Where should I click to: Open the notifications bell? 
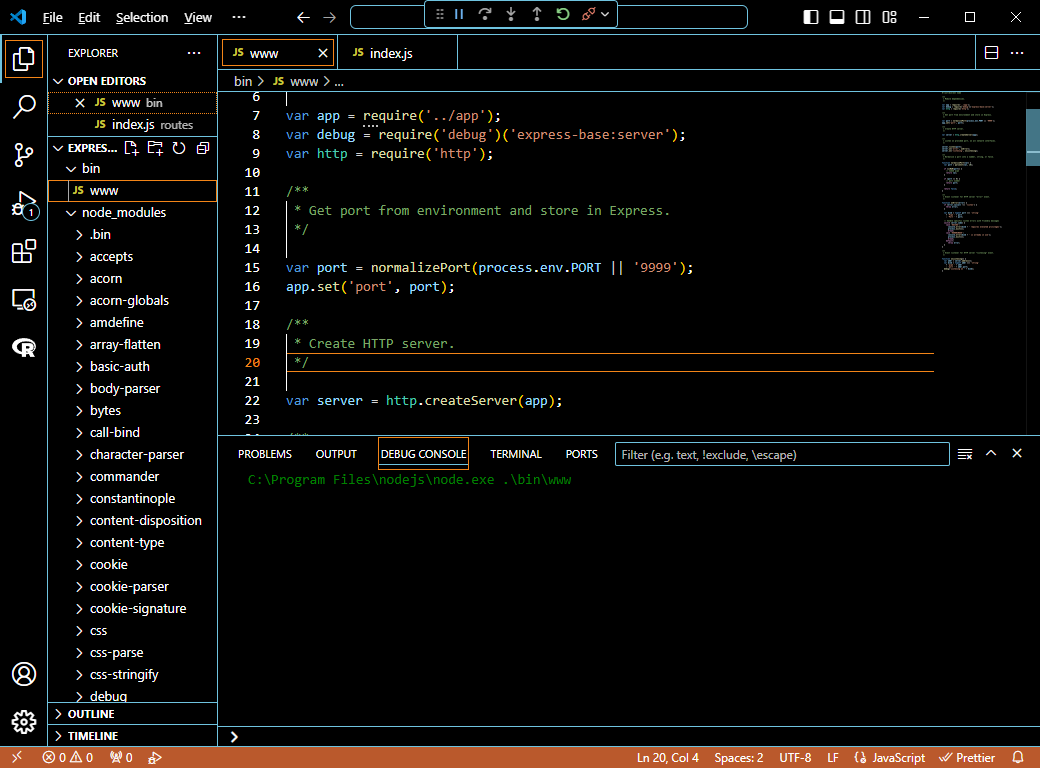click(1017, 757)
